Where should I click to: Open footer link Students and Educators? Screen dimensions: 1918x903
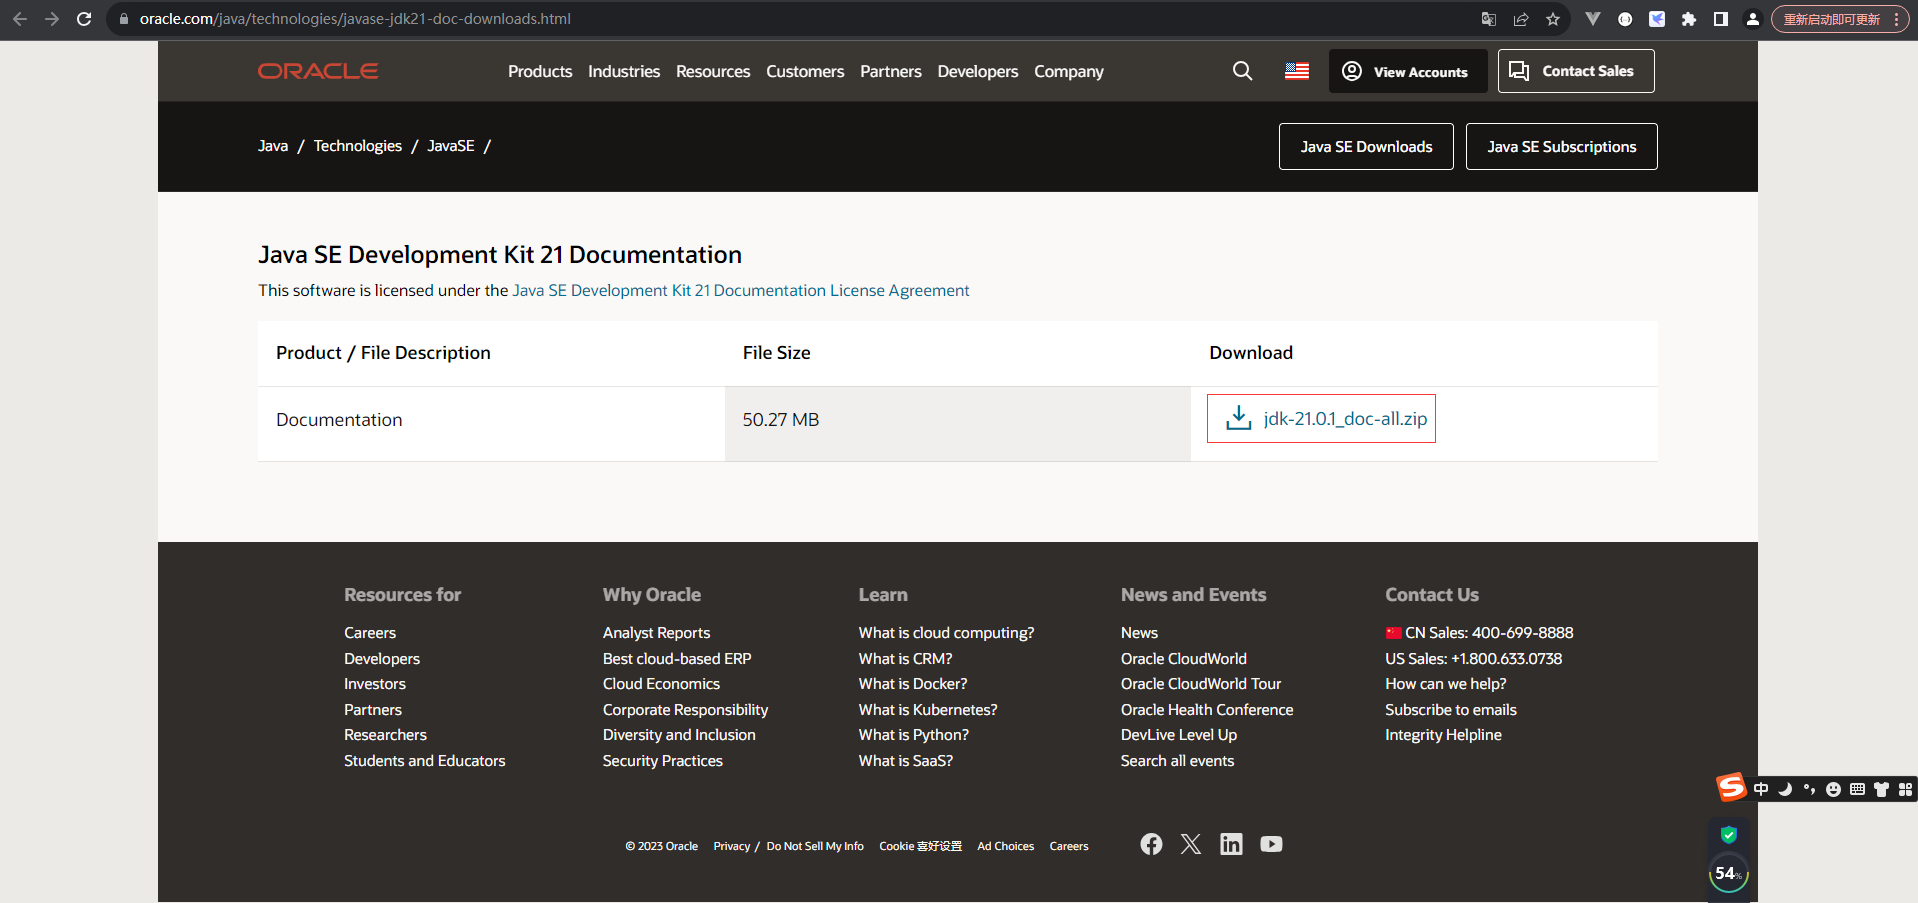pos(425,761)
